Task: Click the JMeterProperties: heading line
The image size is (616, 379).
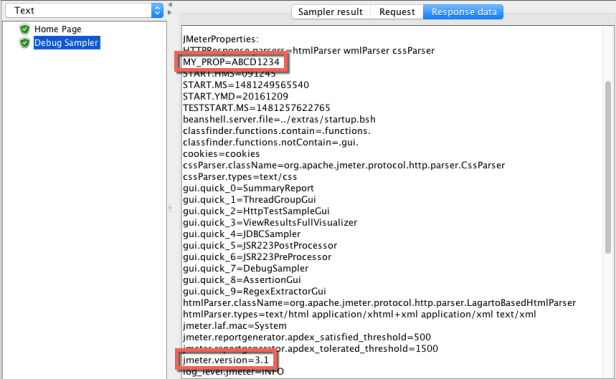Action: (221, 39)
